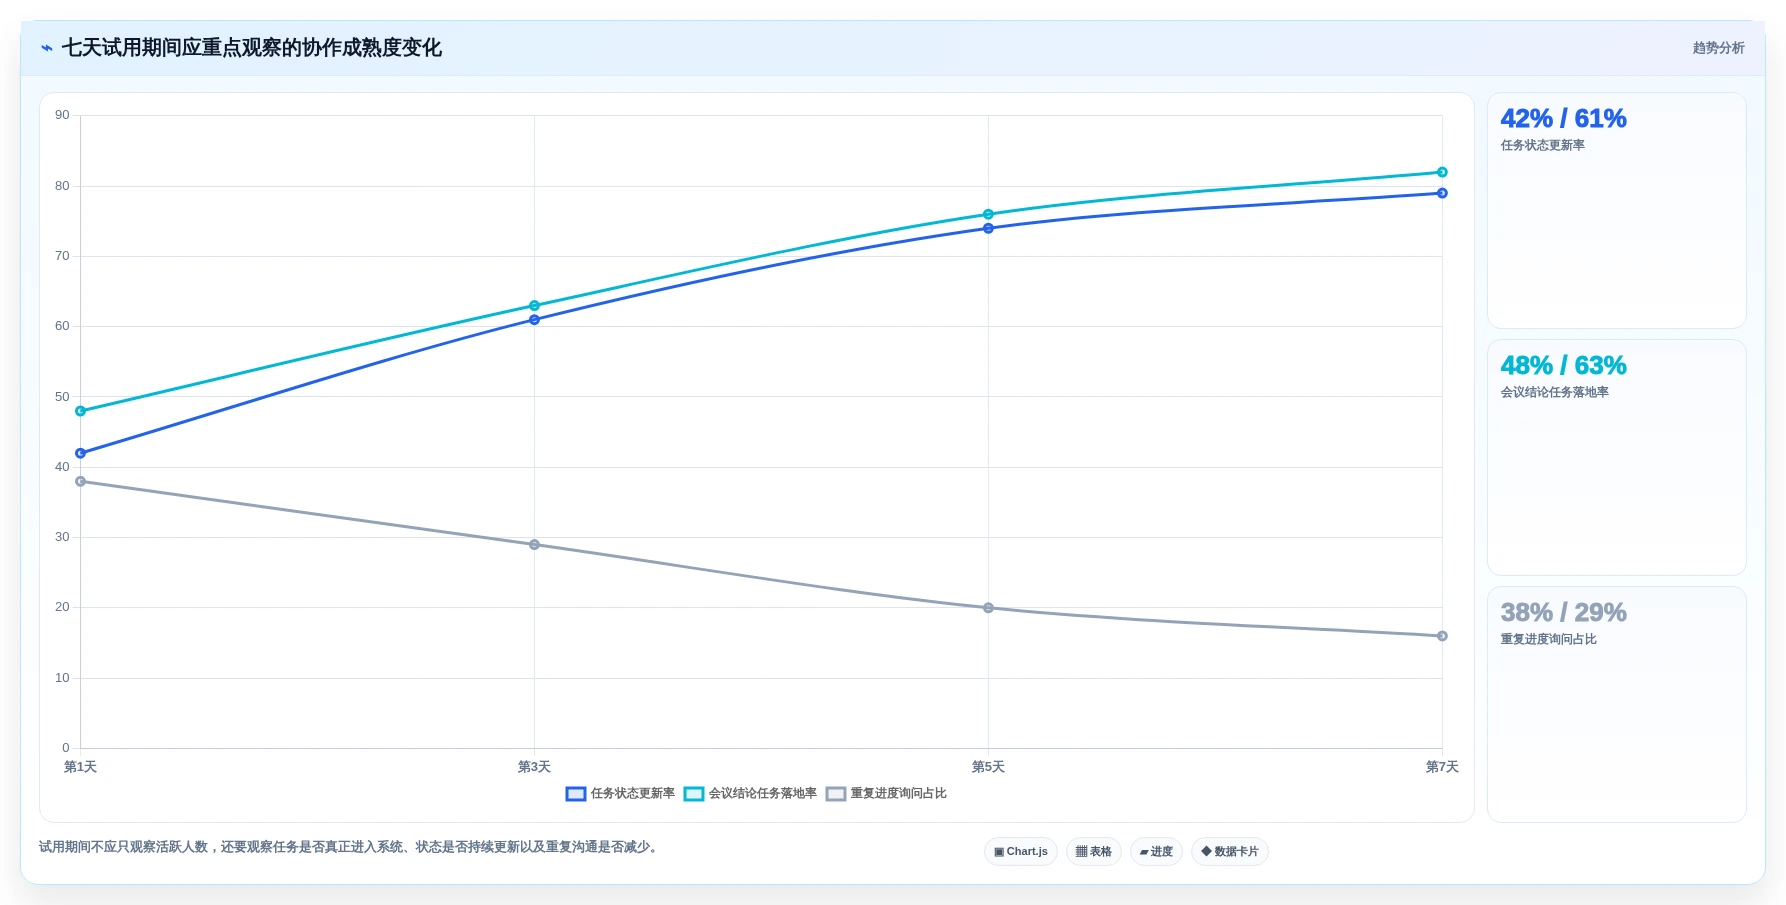Click the 50 y-axis tick label
The height and width of the screenshot is (905, 1786).
point(62,397)
